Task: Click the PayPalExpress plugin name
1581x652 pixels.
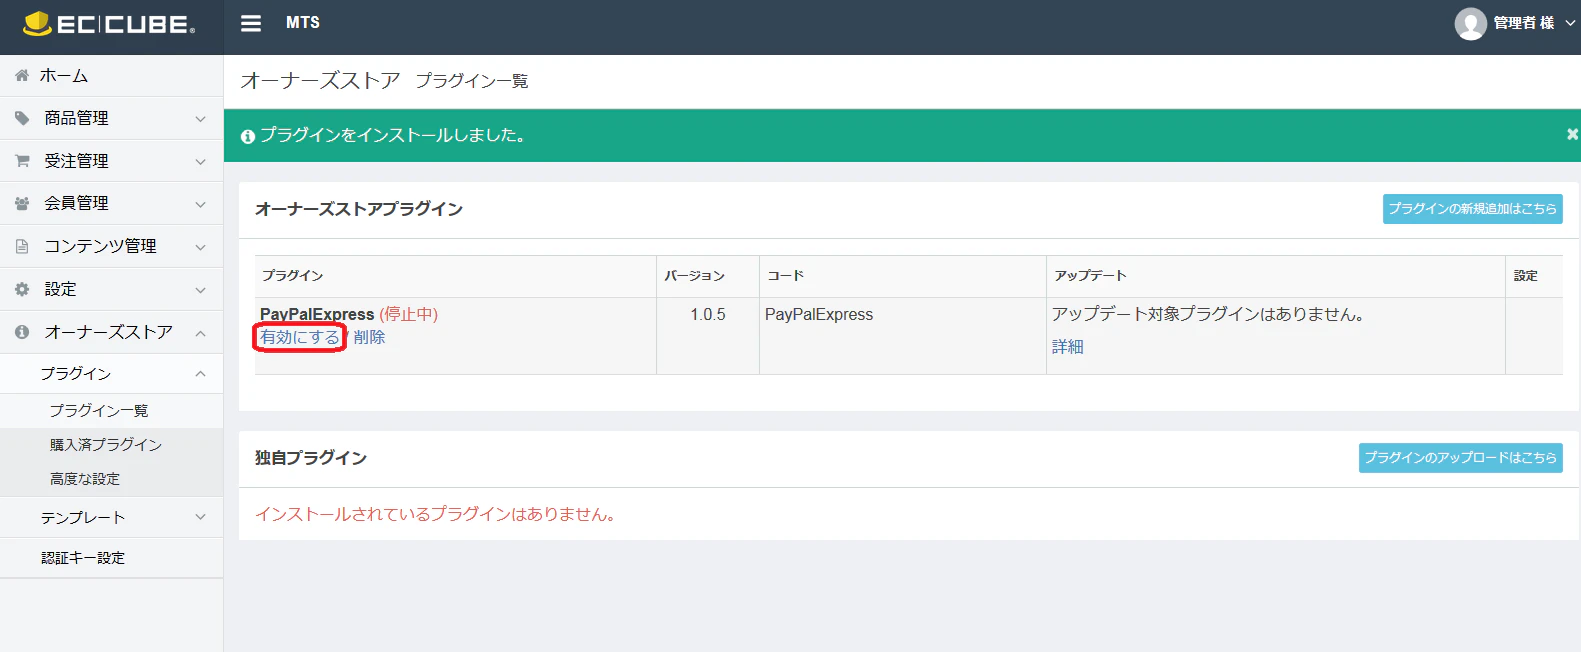Action: pos(317,314)
